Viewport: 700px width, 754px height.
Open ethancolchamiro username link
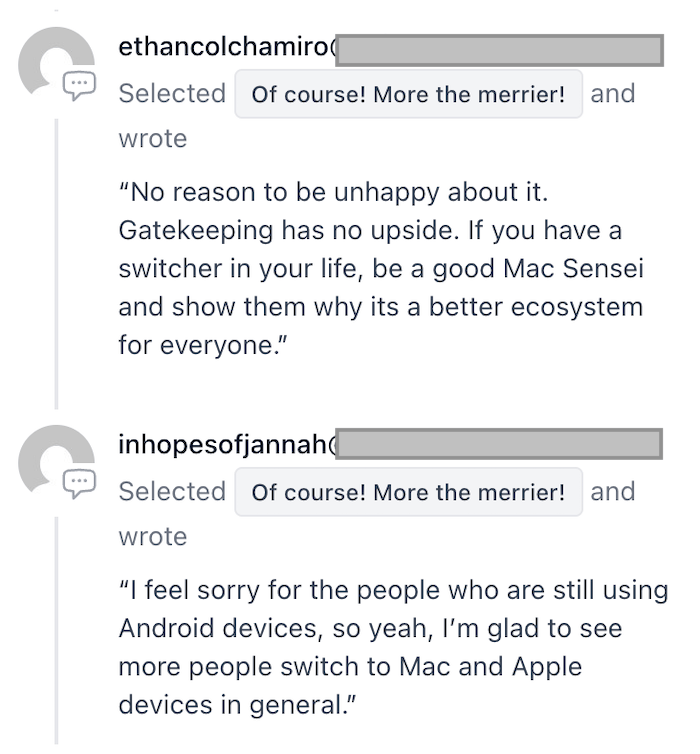[225, 47]
